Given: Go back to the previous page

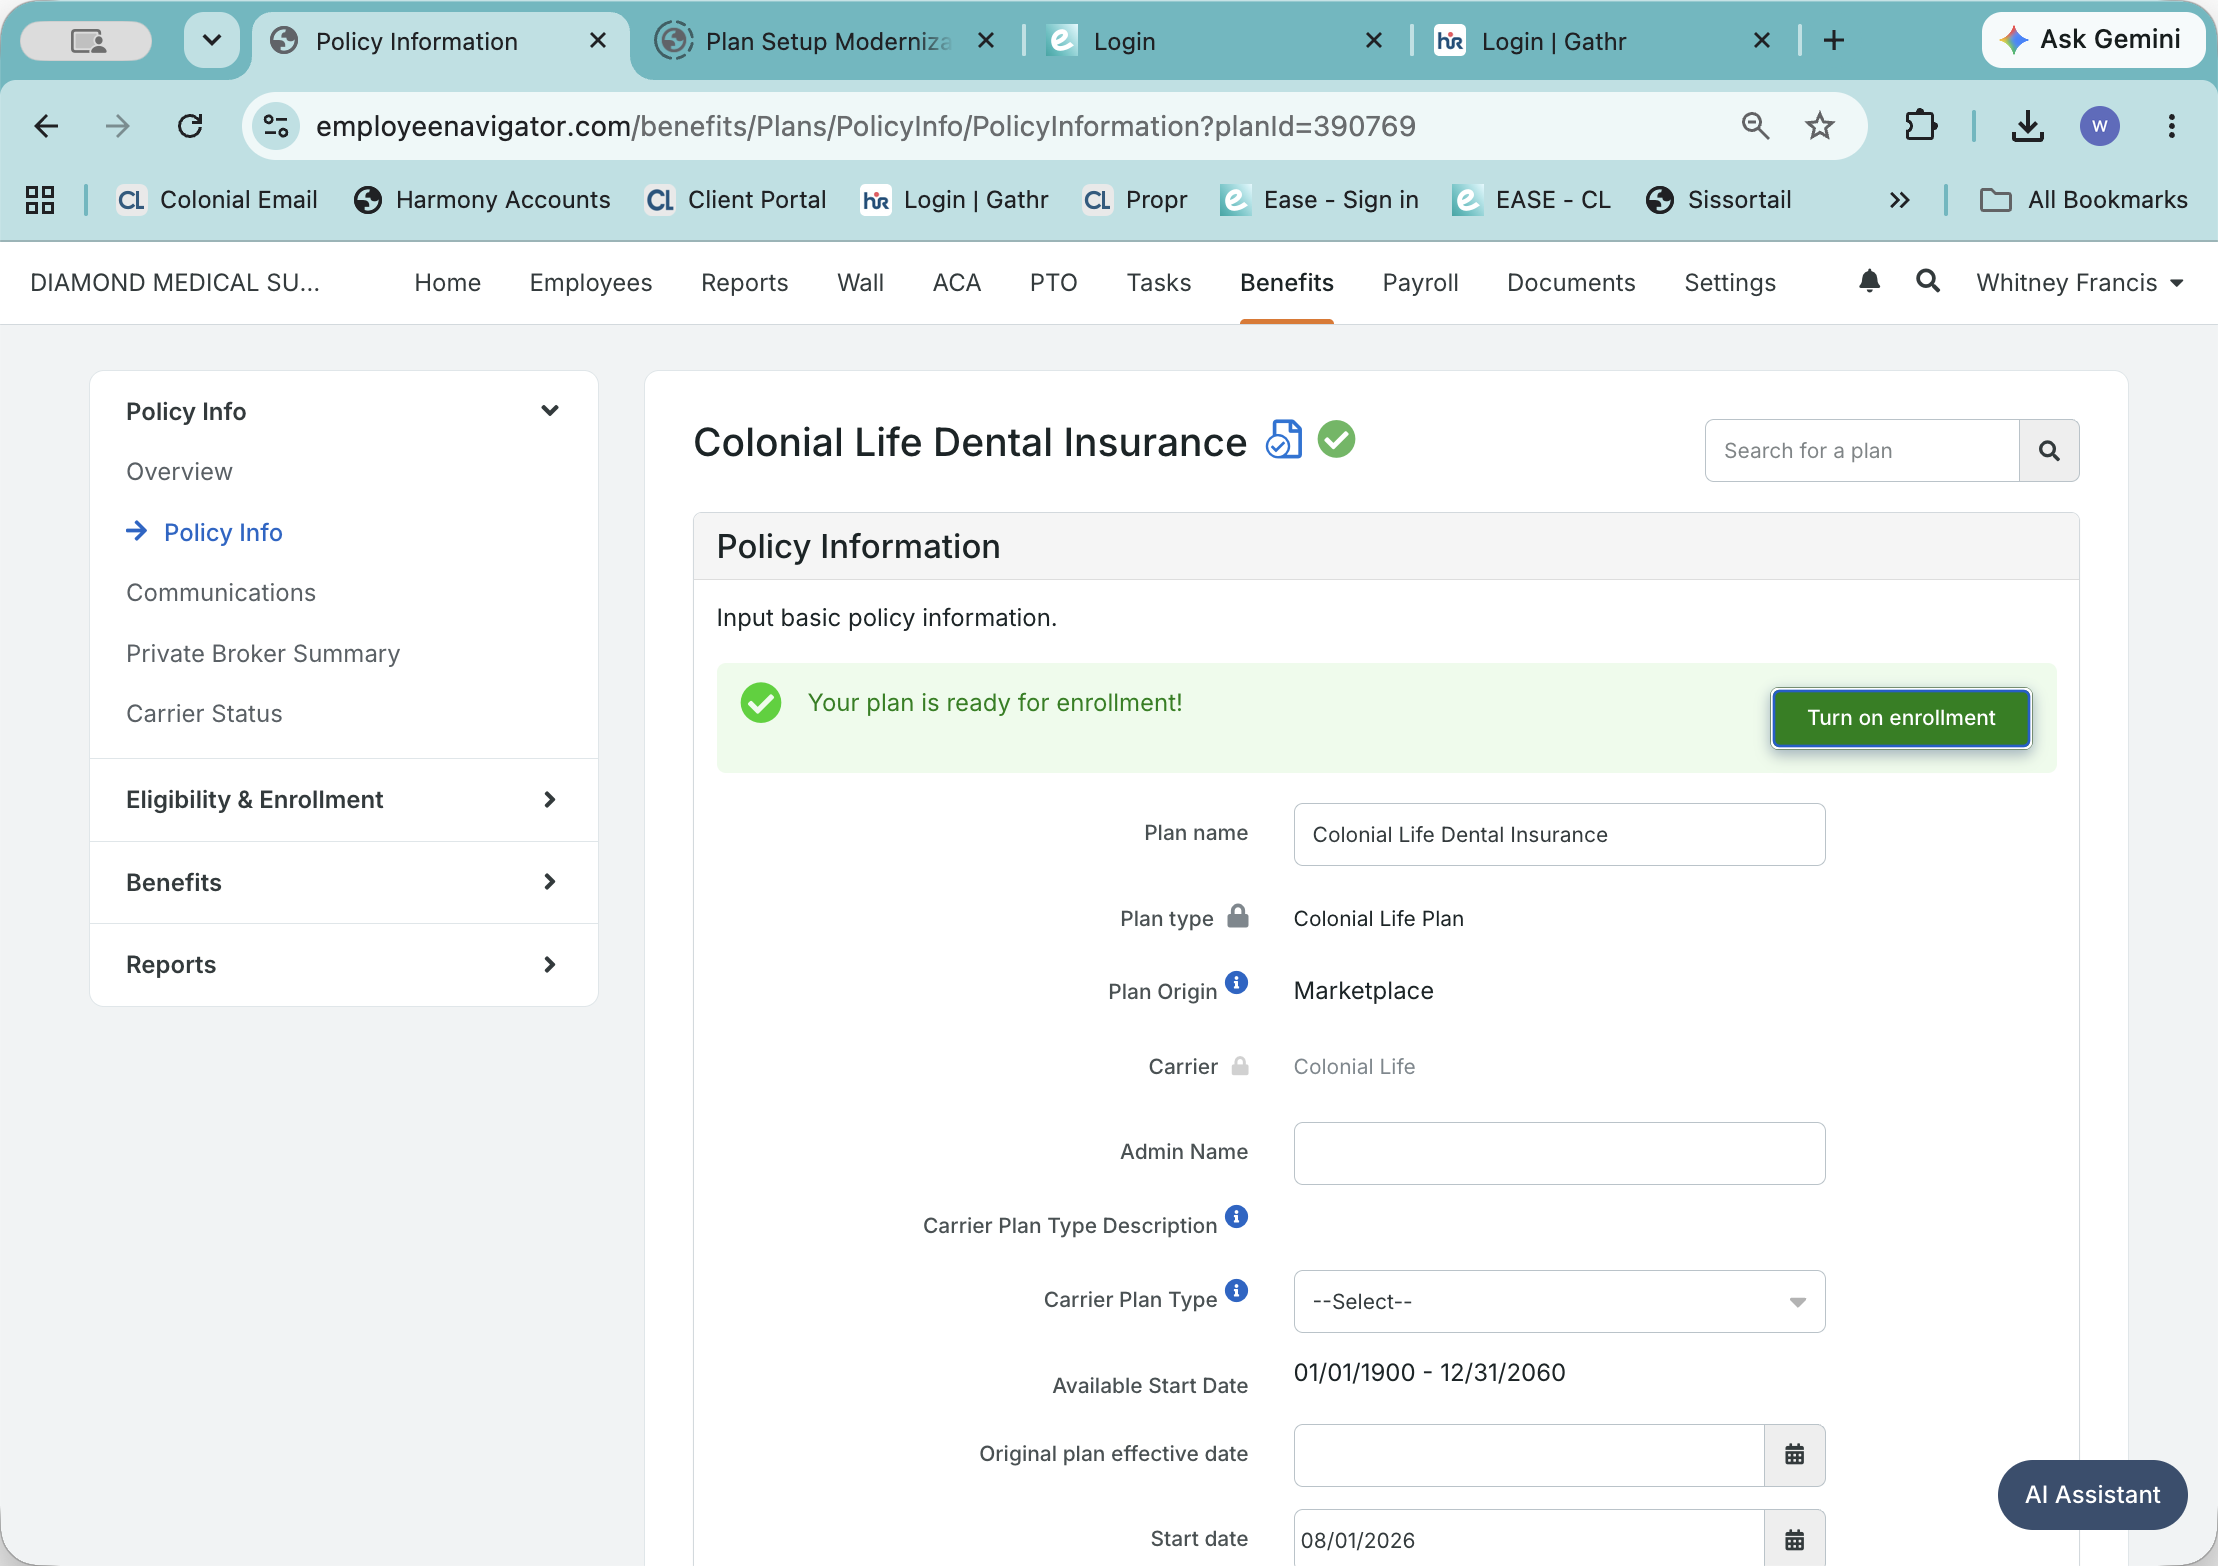Looking at the screenshot, I should point(46,126).
